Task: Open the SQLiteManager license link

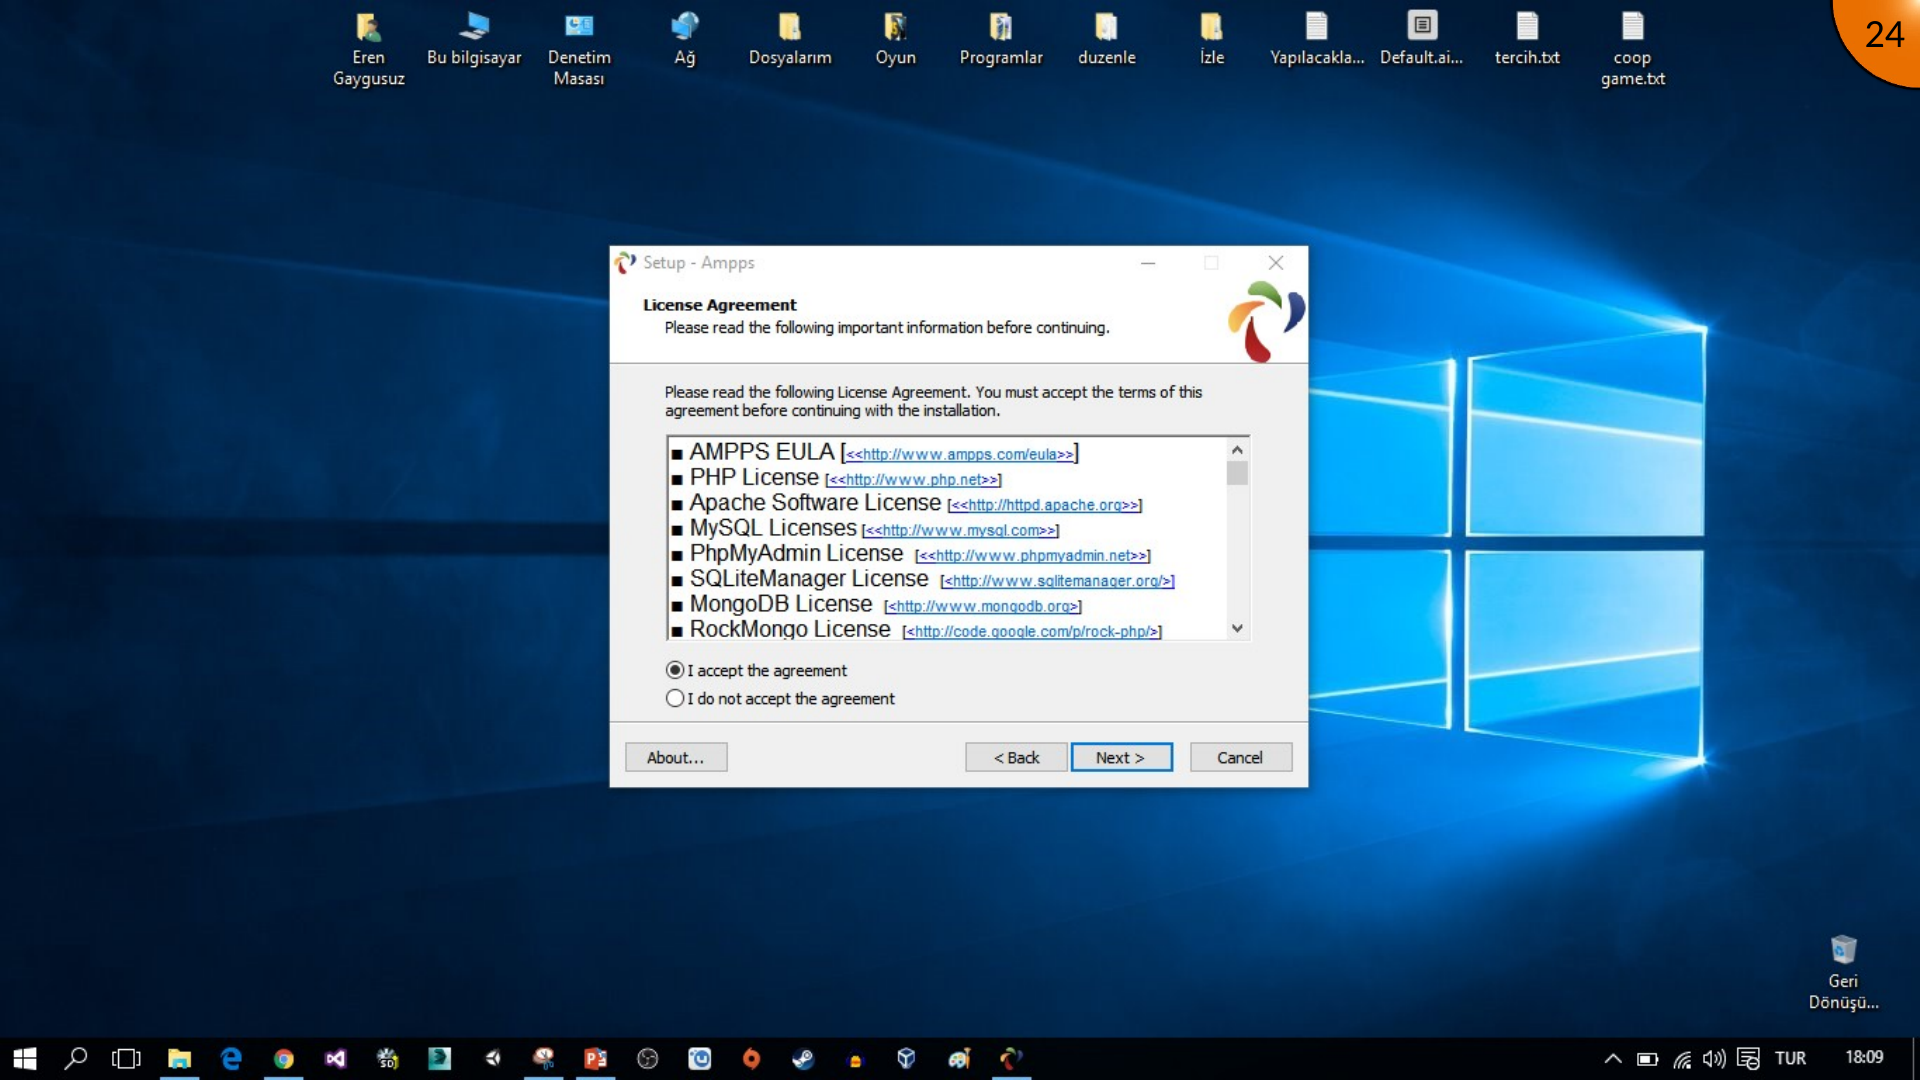Action: (x=1057, y=581)
